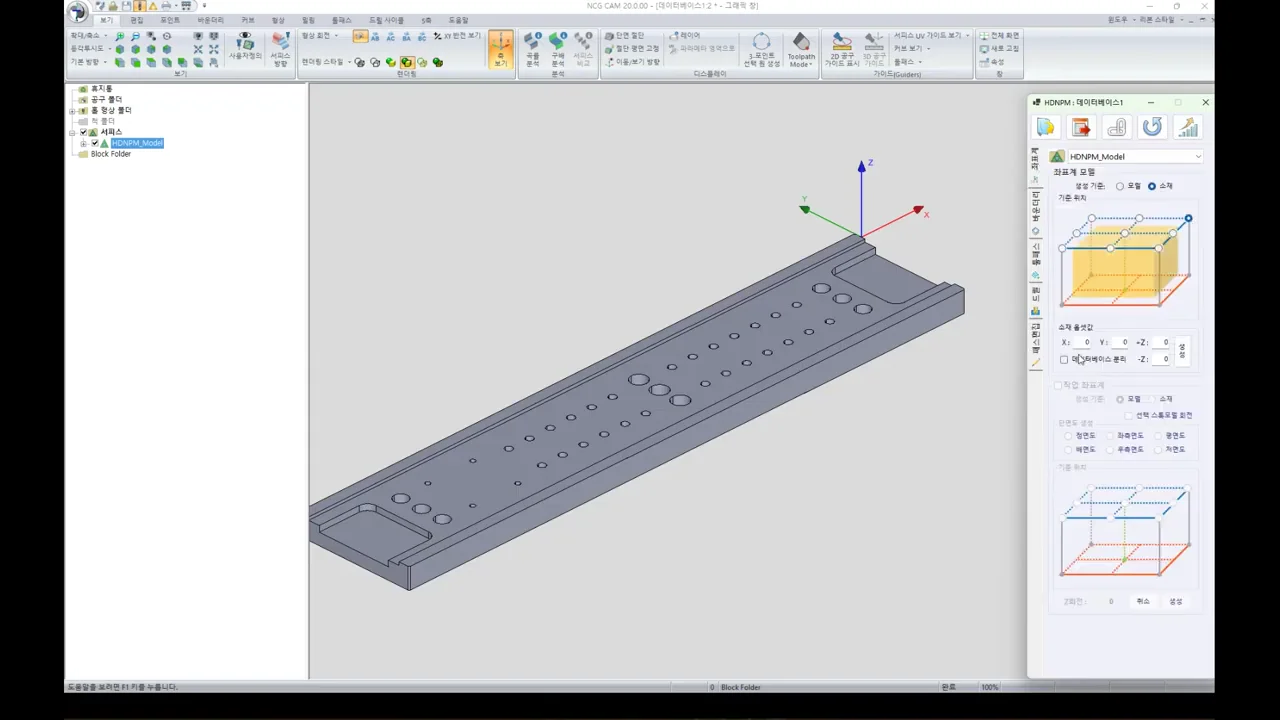Click the refresh arrow icon in HDNPM panel
This screenshot has height=720, width=1280.
[x=1152, y=127]
